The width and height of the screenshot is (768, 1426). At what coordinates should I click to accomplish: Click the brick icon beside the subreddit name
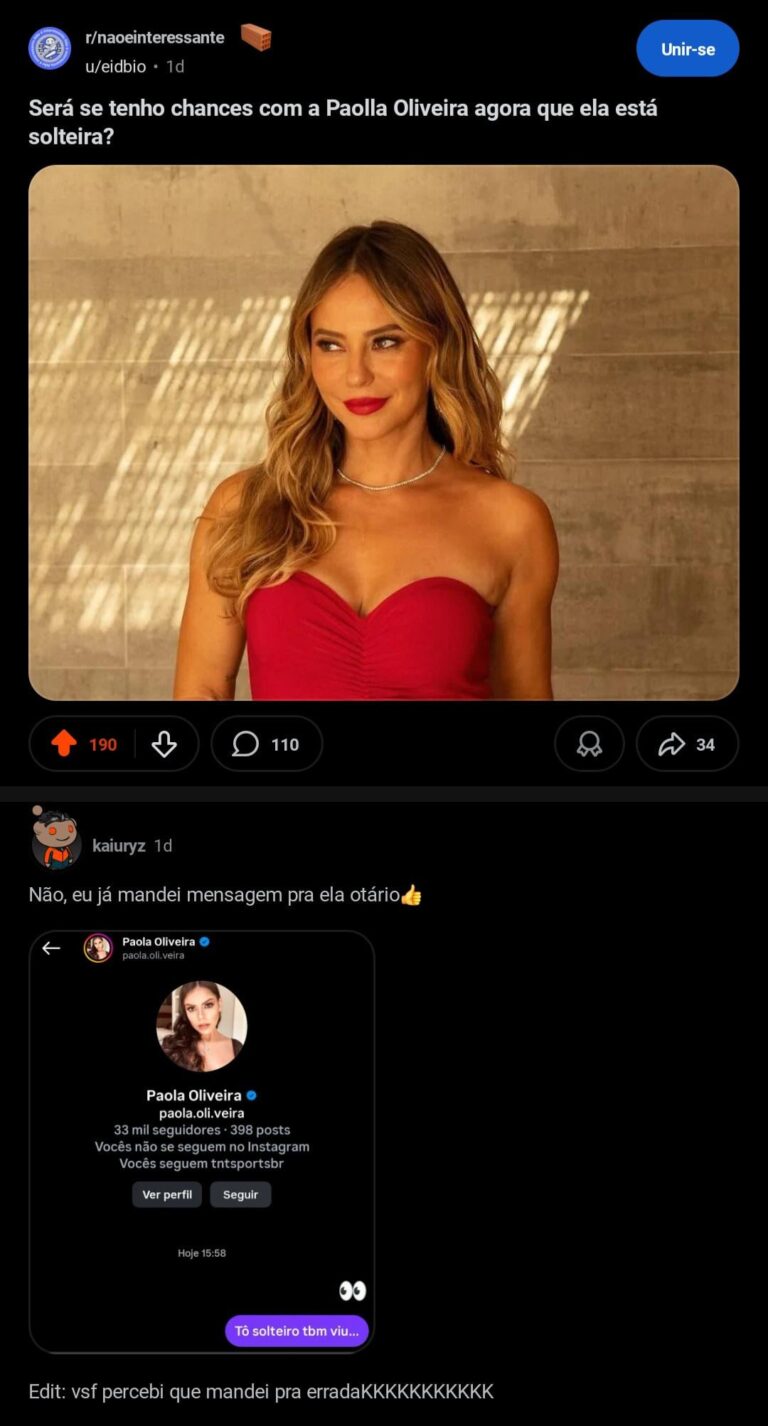(256, 38)
